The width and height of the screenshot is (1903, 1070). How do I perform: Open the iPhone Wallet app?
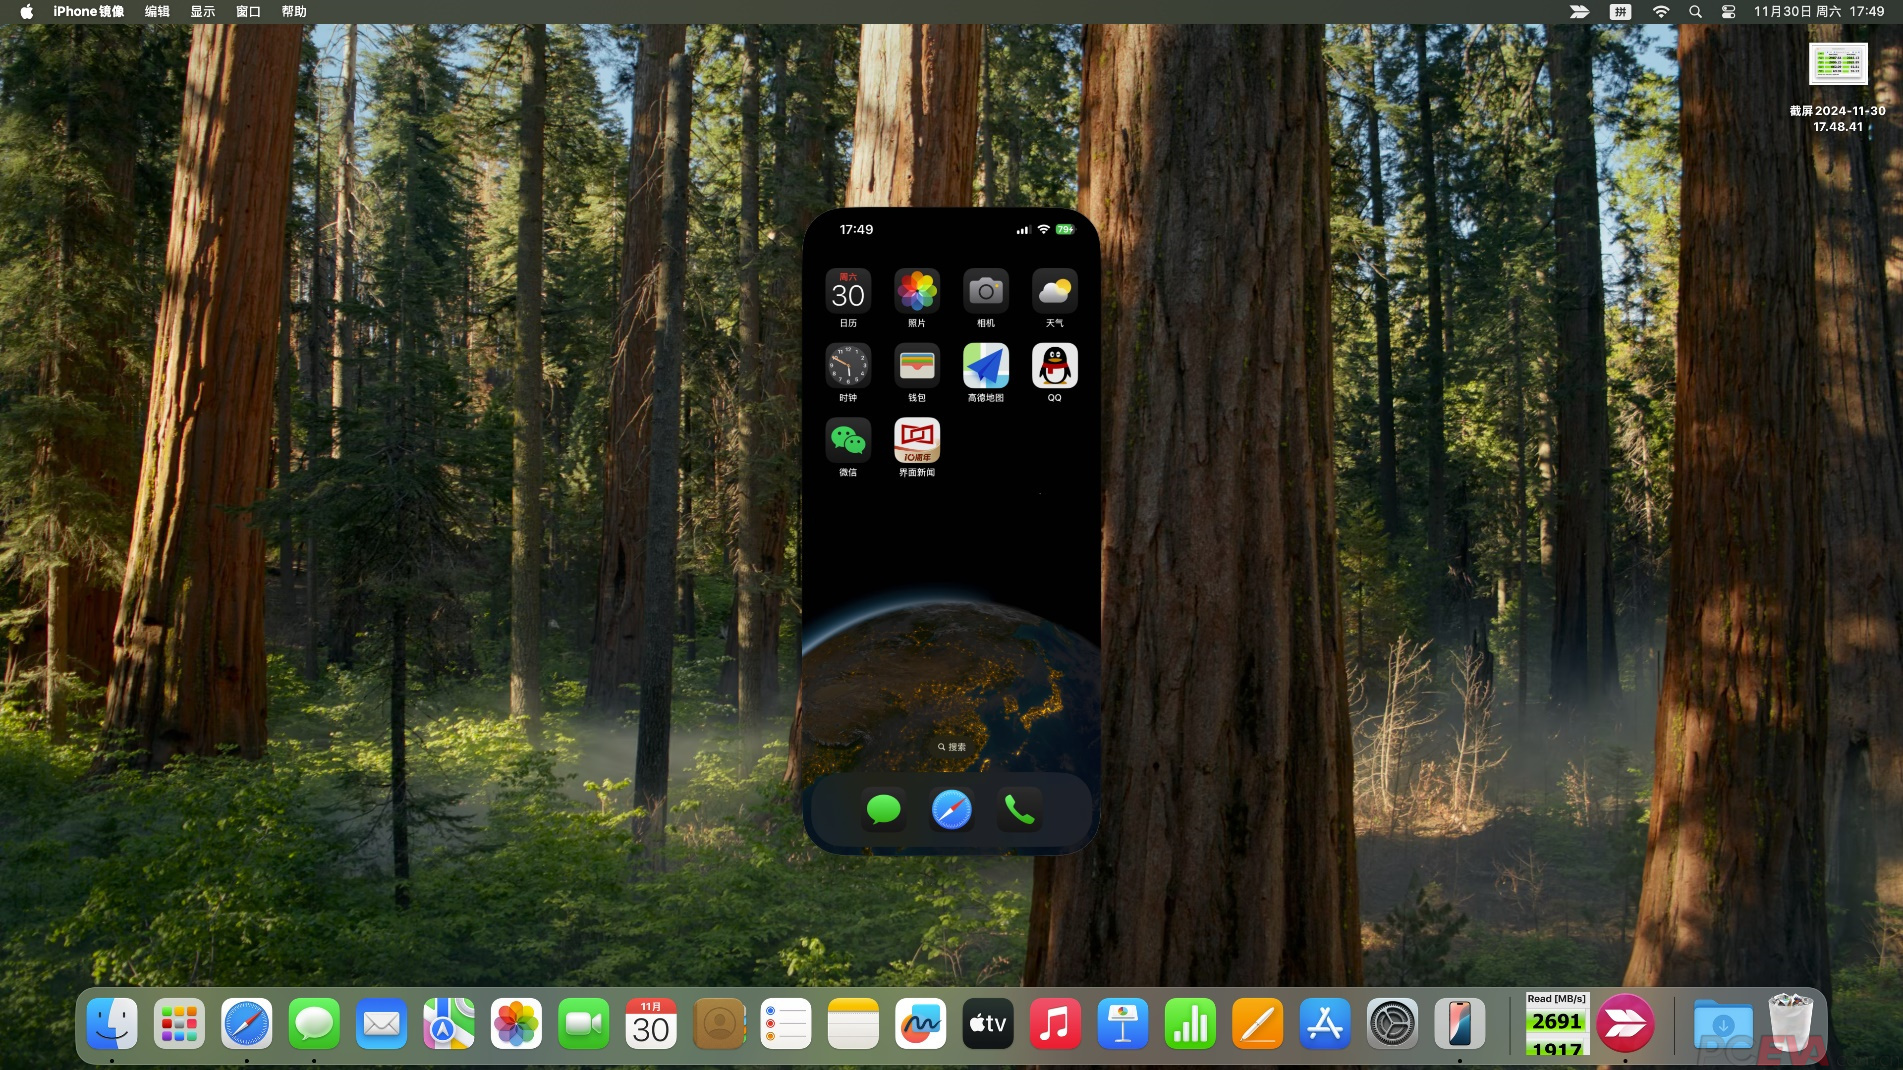click(916, 366)
